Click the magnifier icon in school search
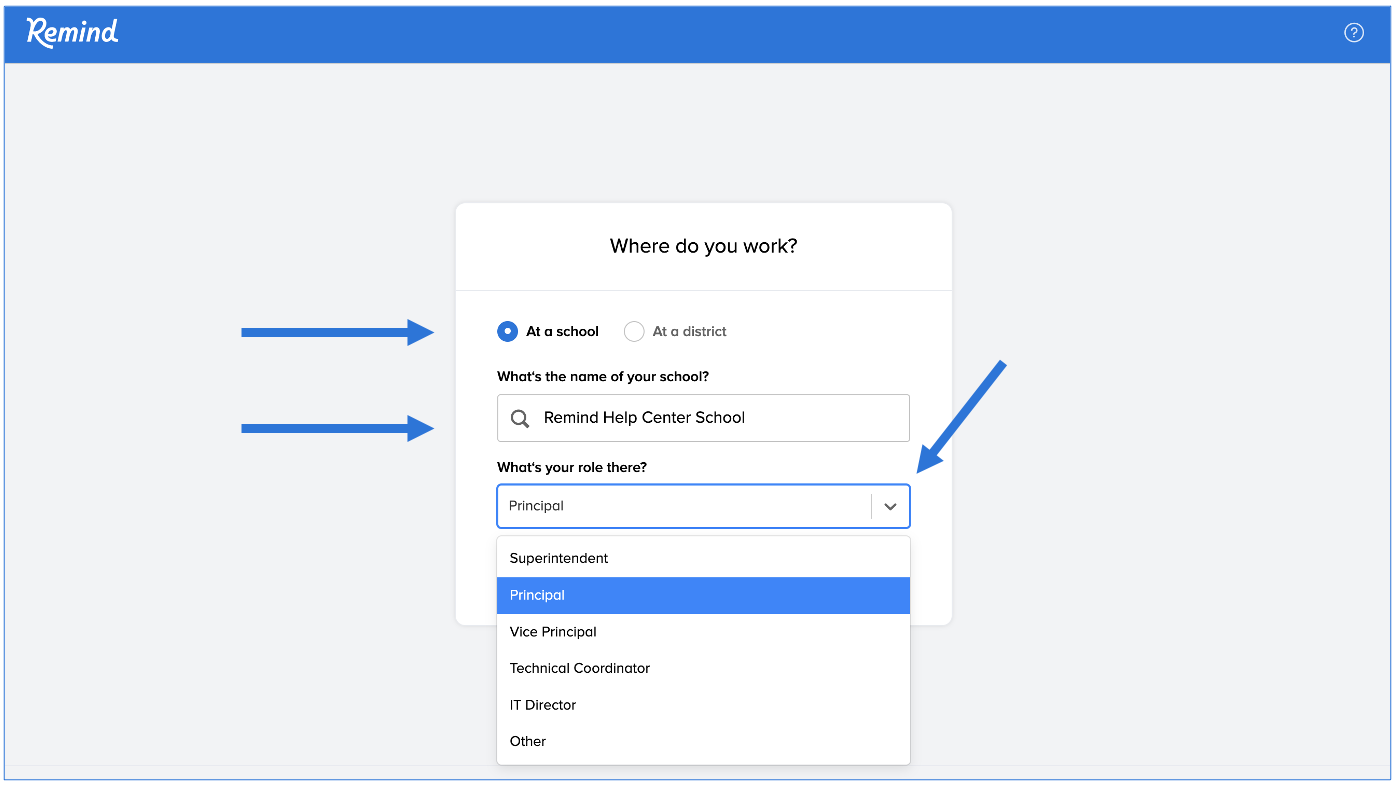 click(520, 418)
